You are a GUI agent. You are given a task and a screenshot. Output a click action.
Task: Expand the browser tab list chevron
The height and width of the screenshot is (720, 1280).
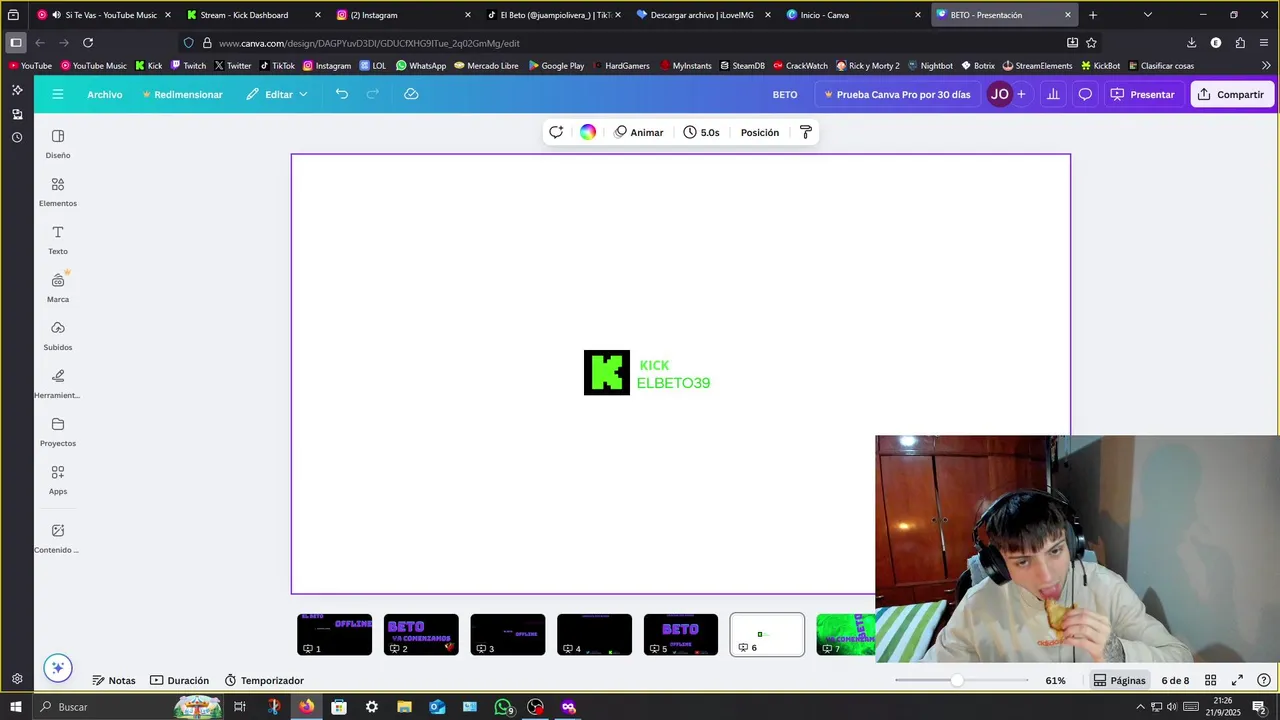1148,15
